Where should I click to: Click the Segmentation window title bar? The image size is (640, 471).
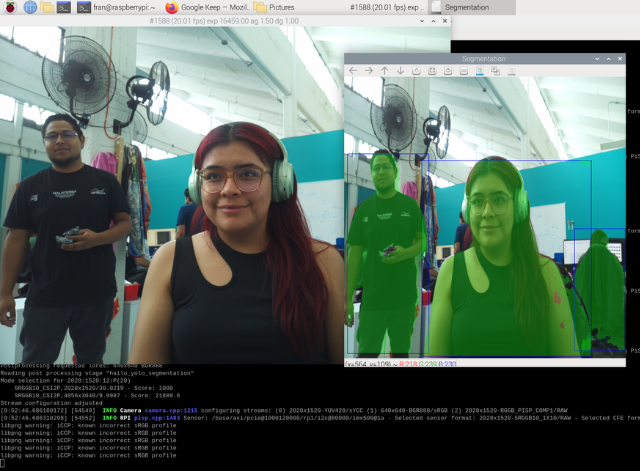tap(484, 59)
